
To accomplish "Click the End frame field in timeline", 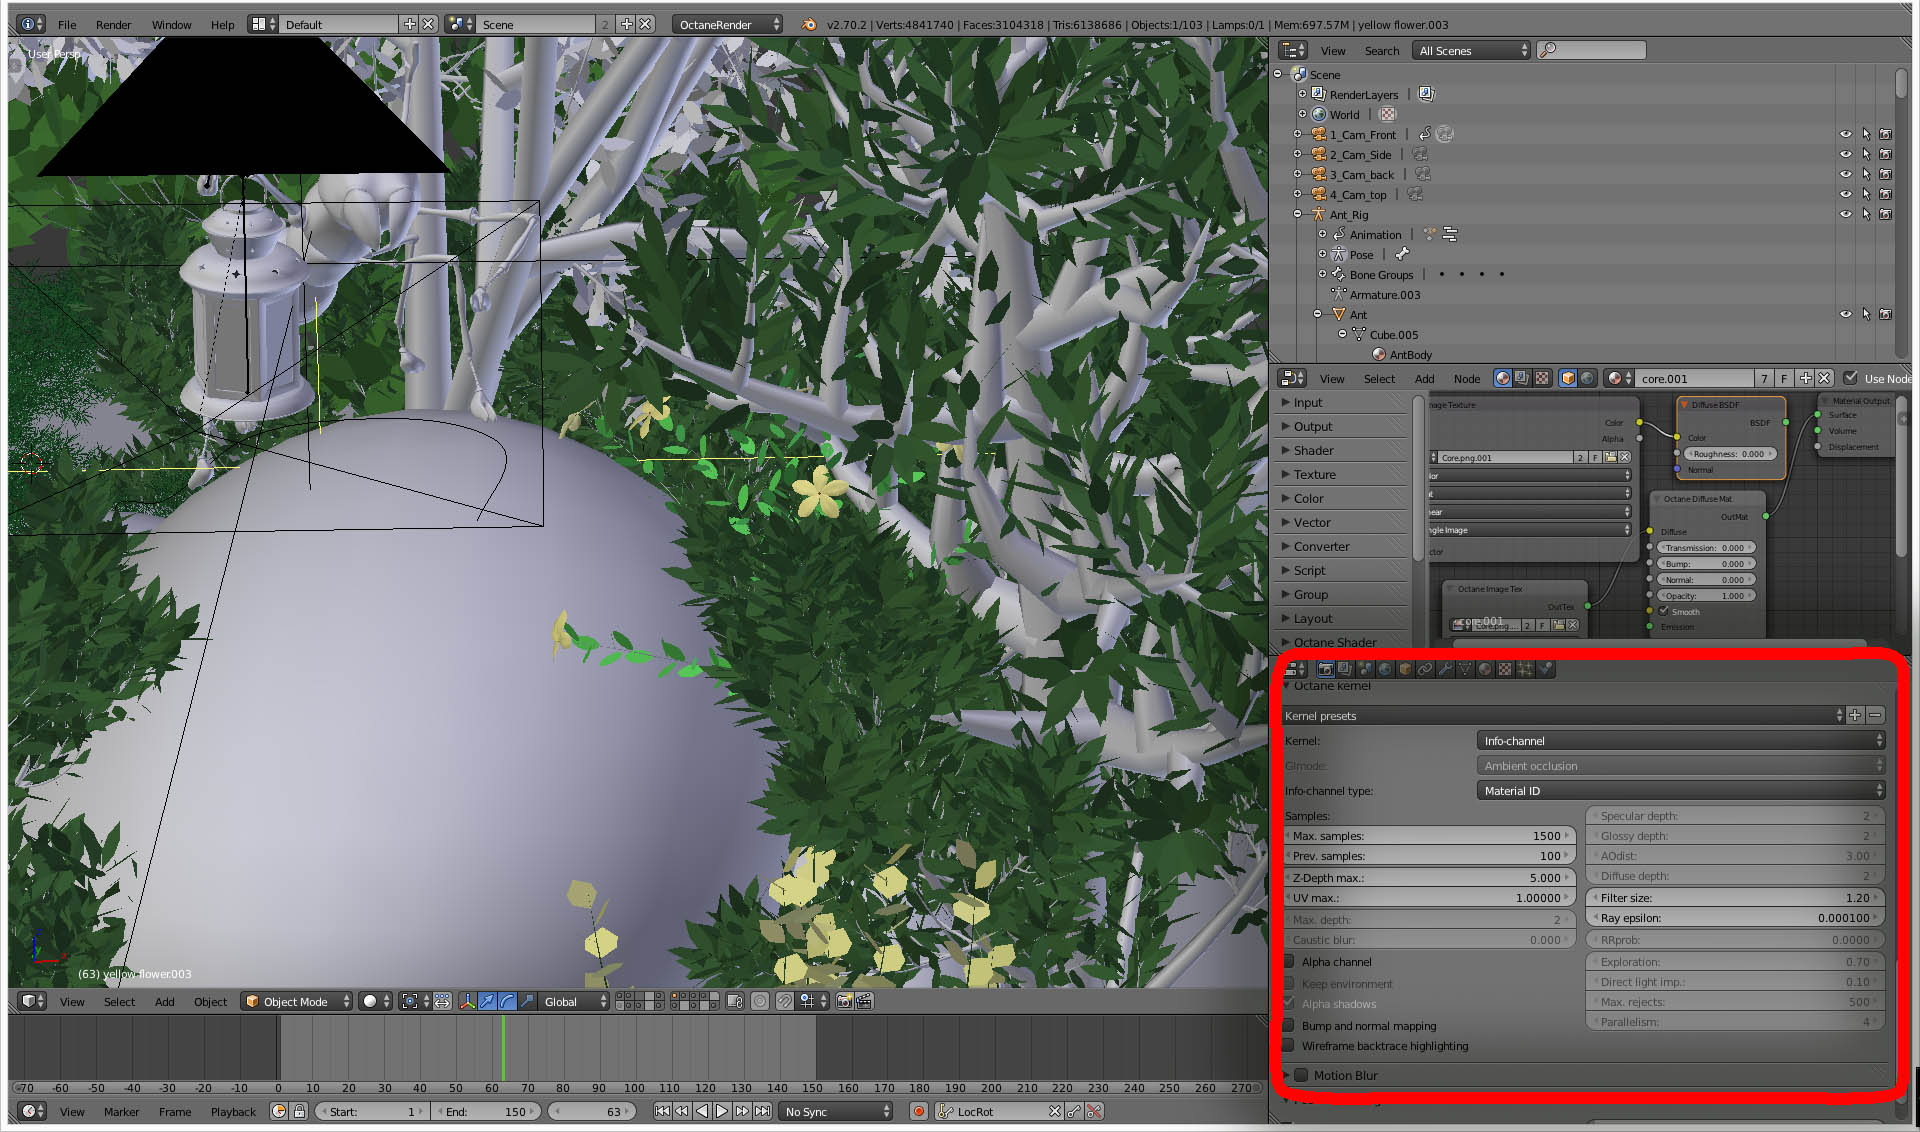I will [488, 1111].
